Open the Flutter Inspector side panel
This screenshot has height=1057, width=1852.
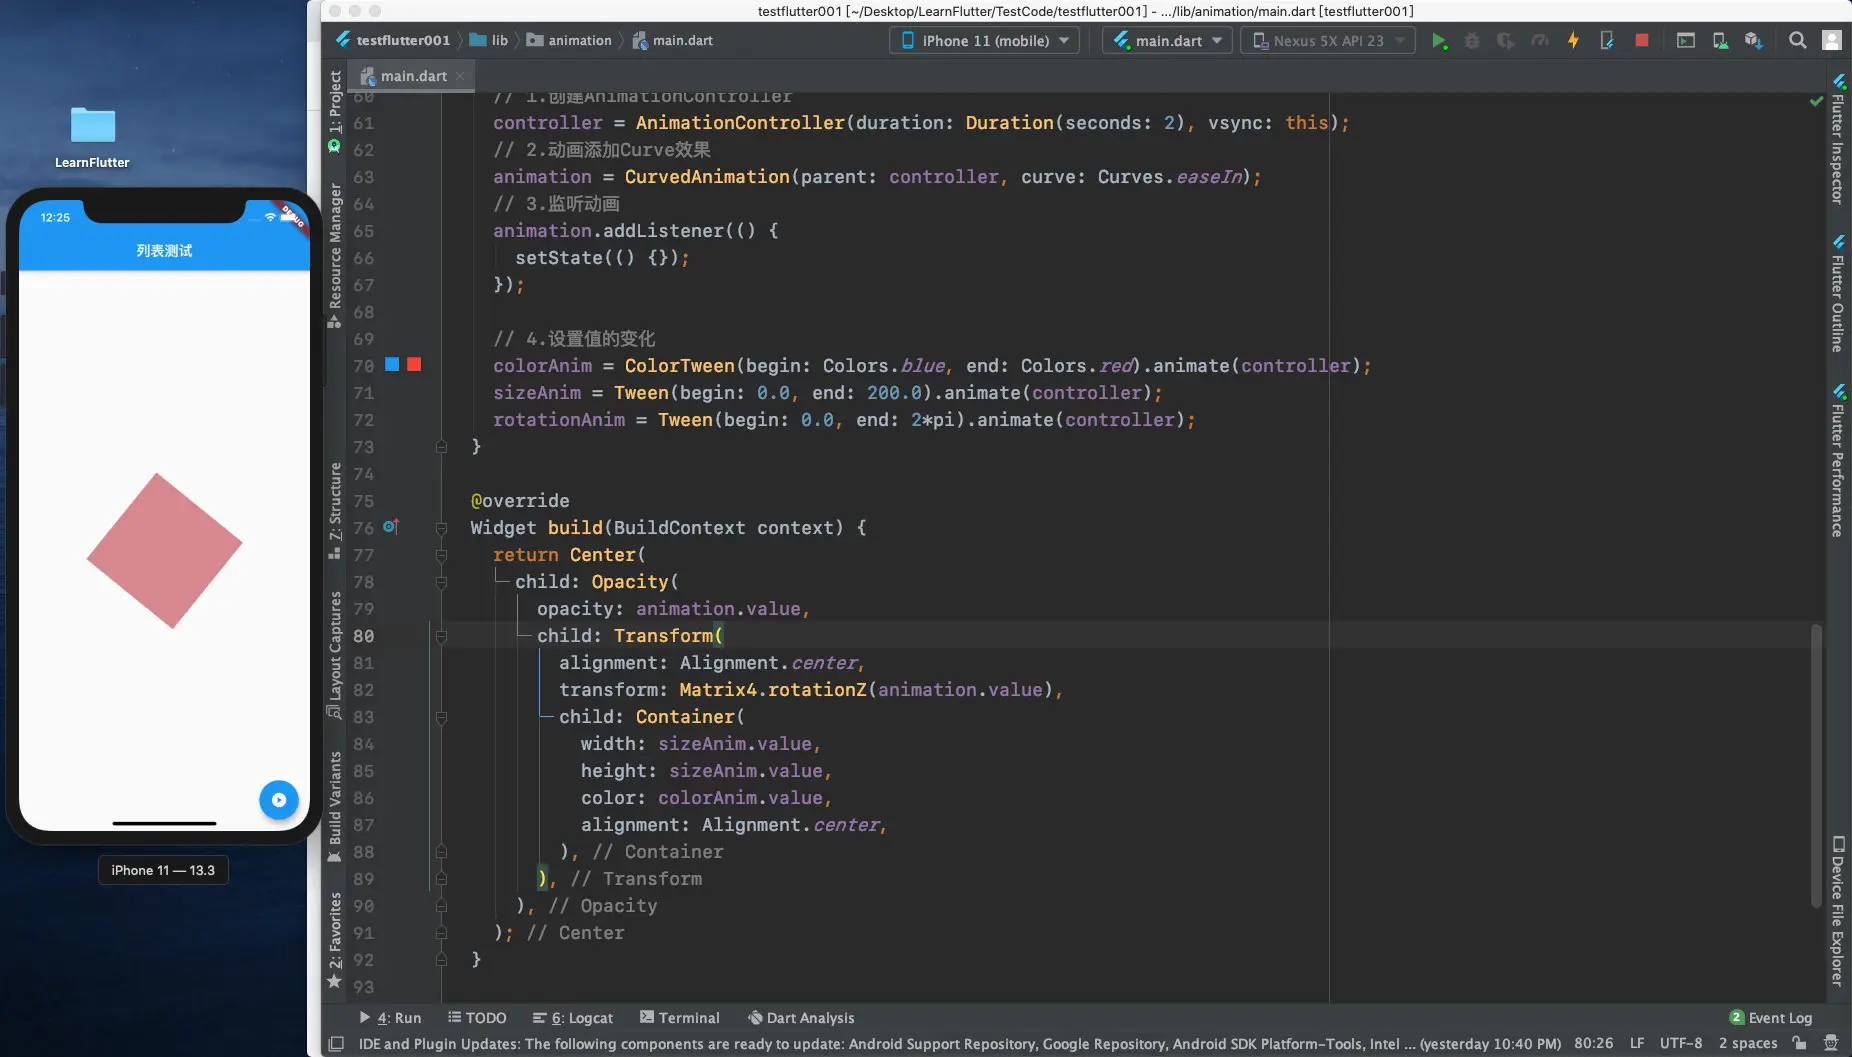click(x=1838, y=140)
